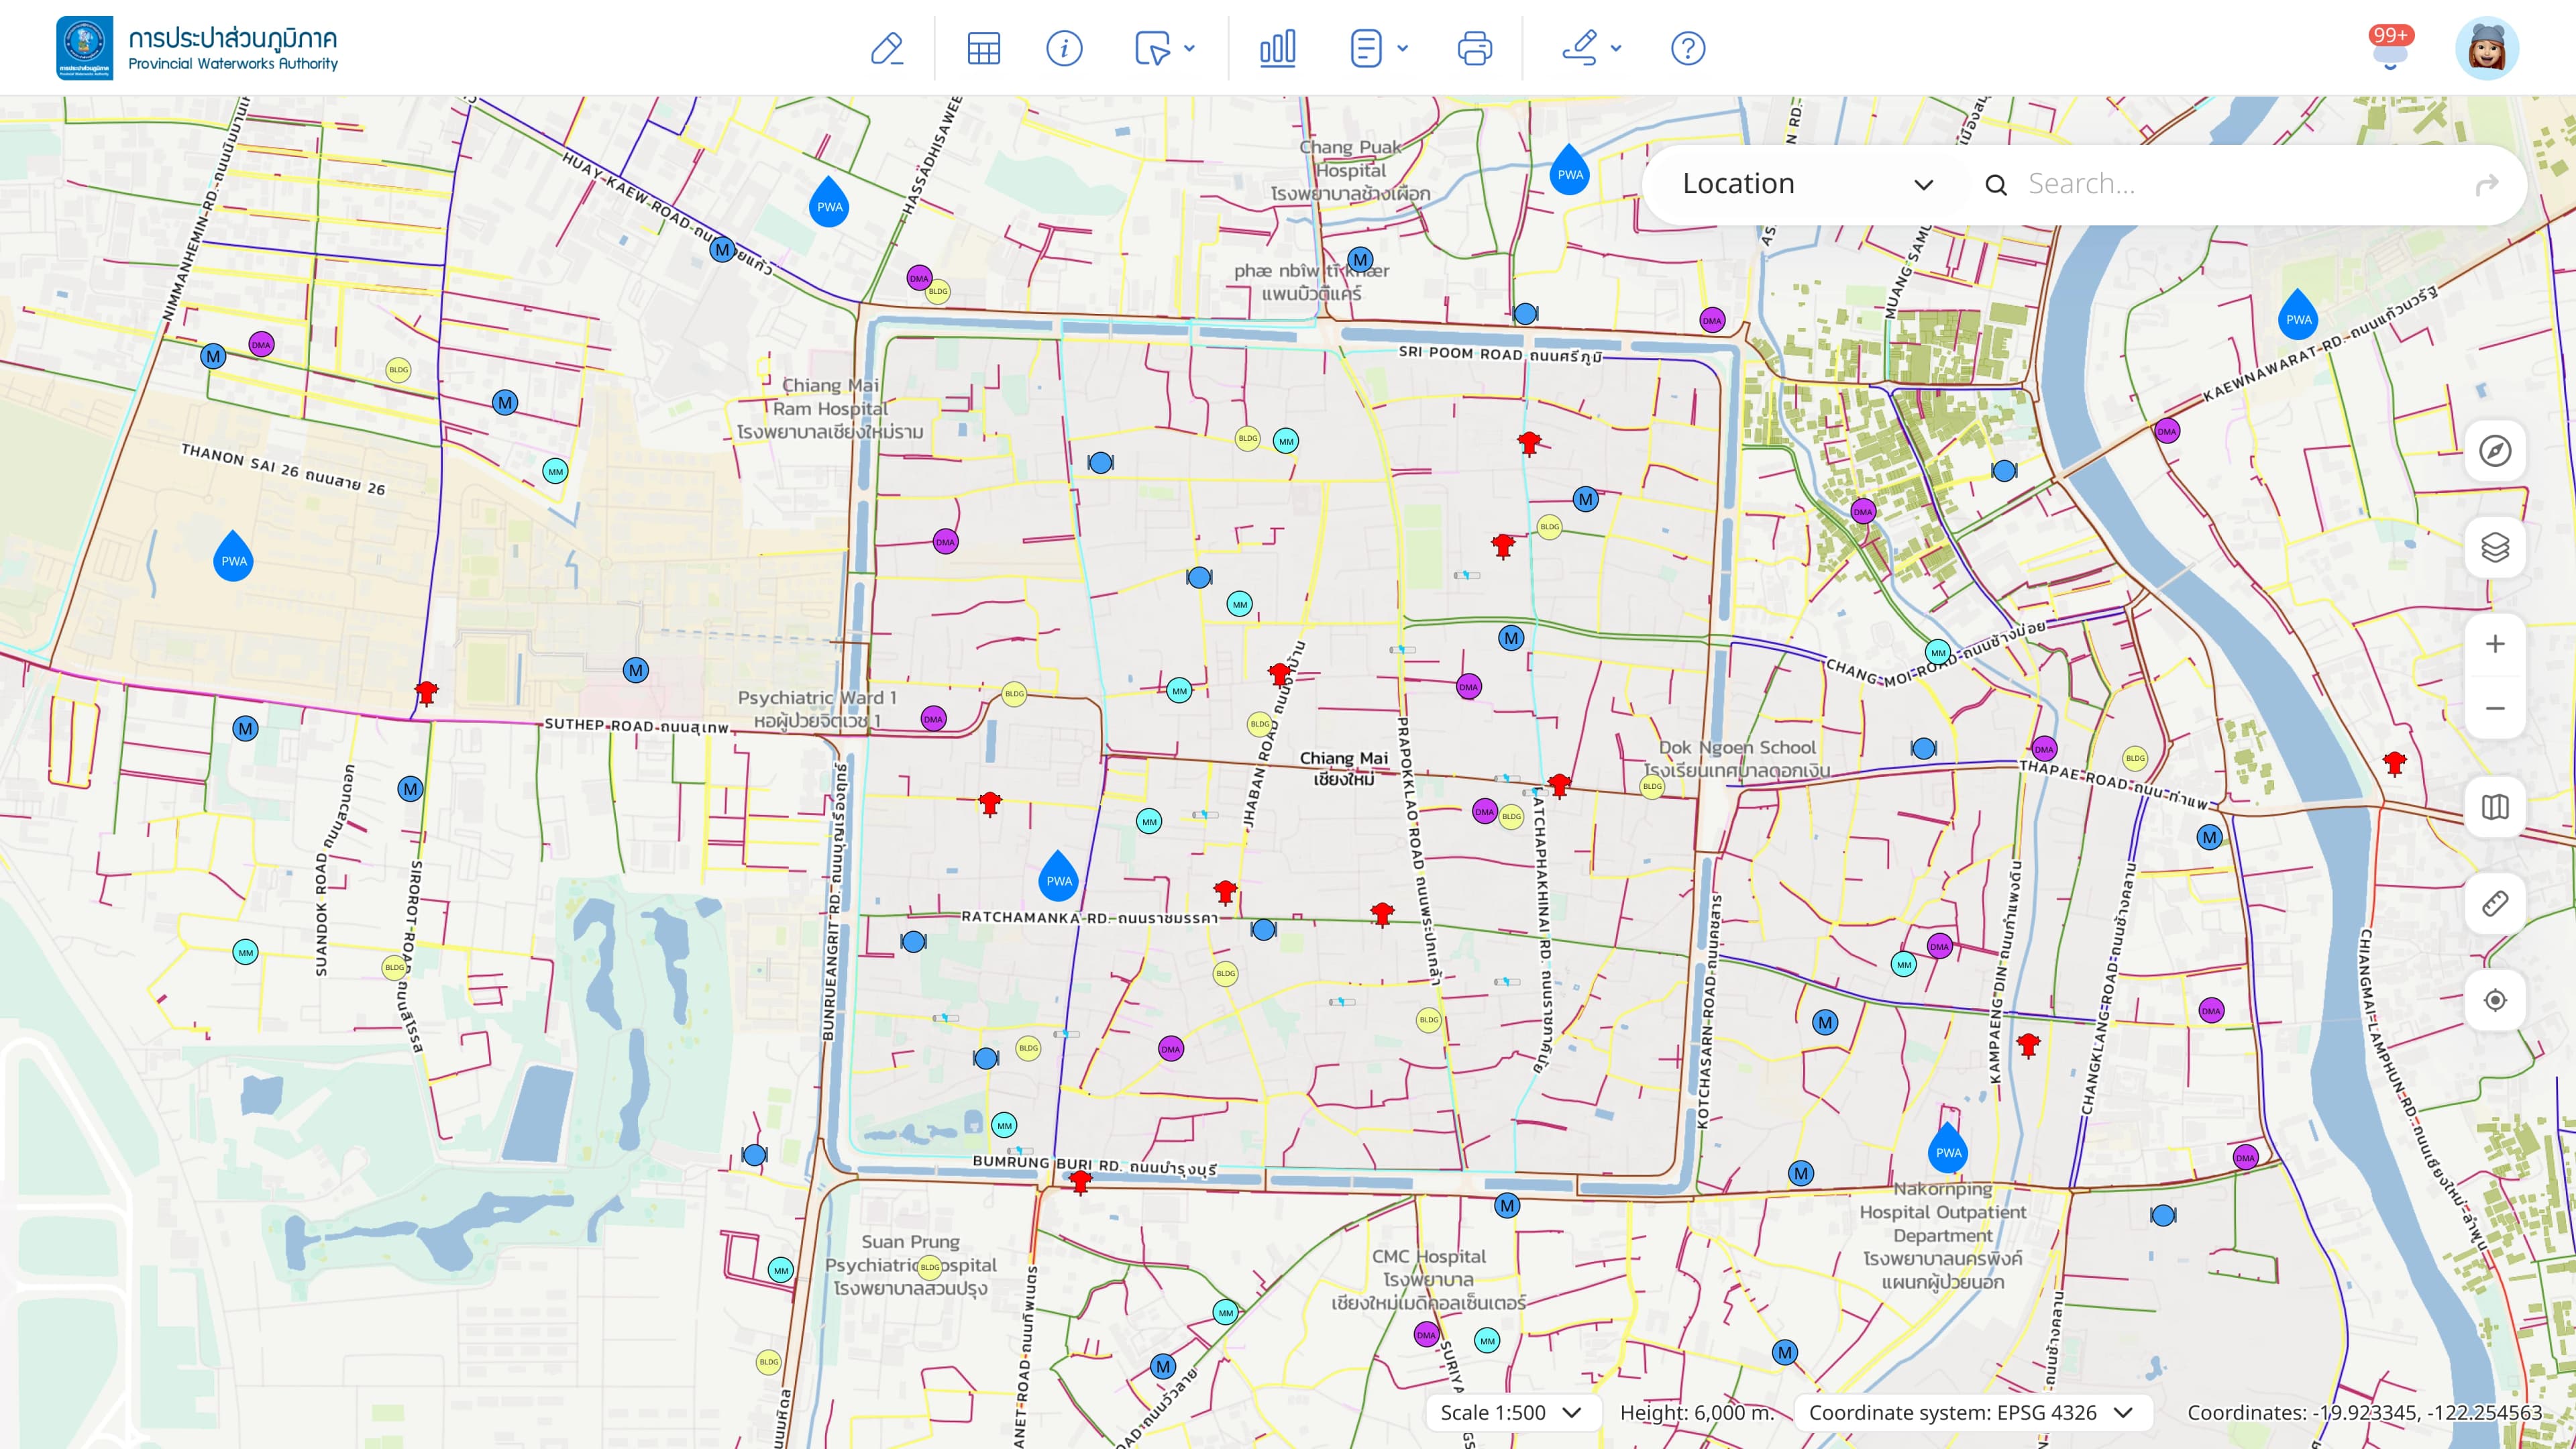Open the map layers panel

2495,547
